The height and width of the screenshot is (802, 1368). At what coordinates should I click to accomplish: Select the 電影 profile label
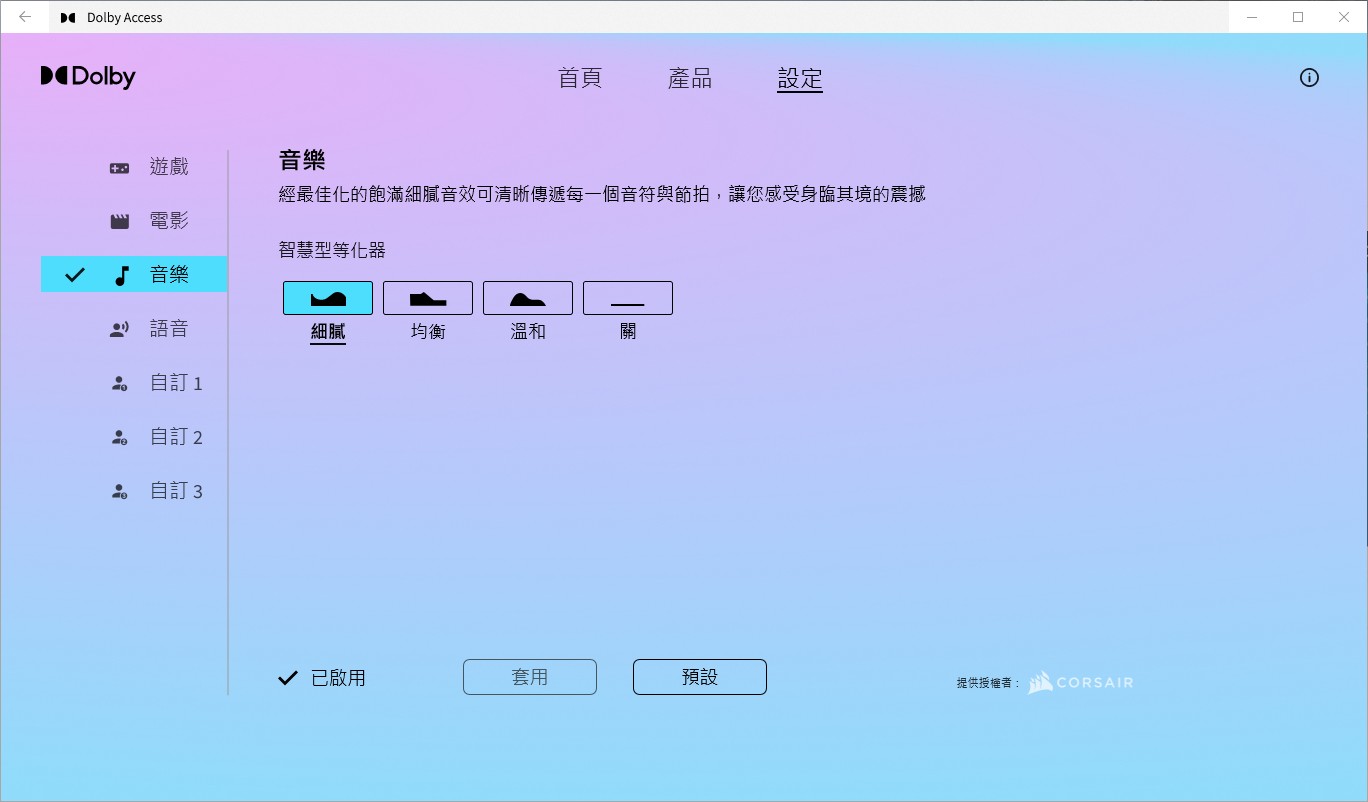[169, 221]
